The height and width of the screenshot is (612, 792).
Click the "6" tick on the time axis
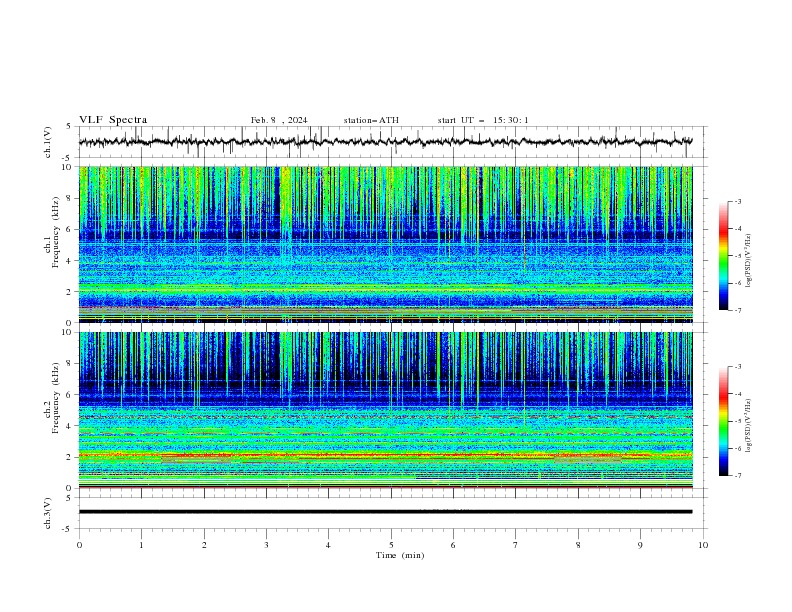pyautogui.click(x=453, y=545)
